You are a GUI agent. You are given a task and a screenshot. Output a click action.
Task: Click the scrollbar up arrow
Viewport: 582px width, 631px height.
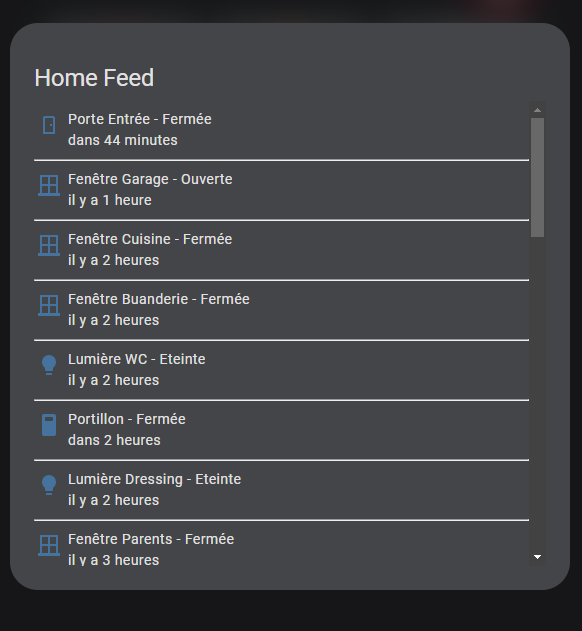point(537,110)
